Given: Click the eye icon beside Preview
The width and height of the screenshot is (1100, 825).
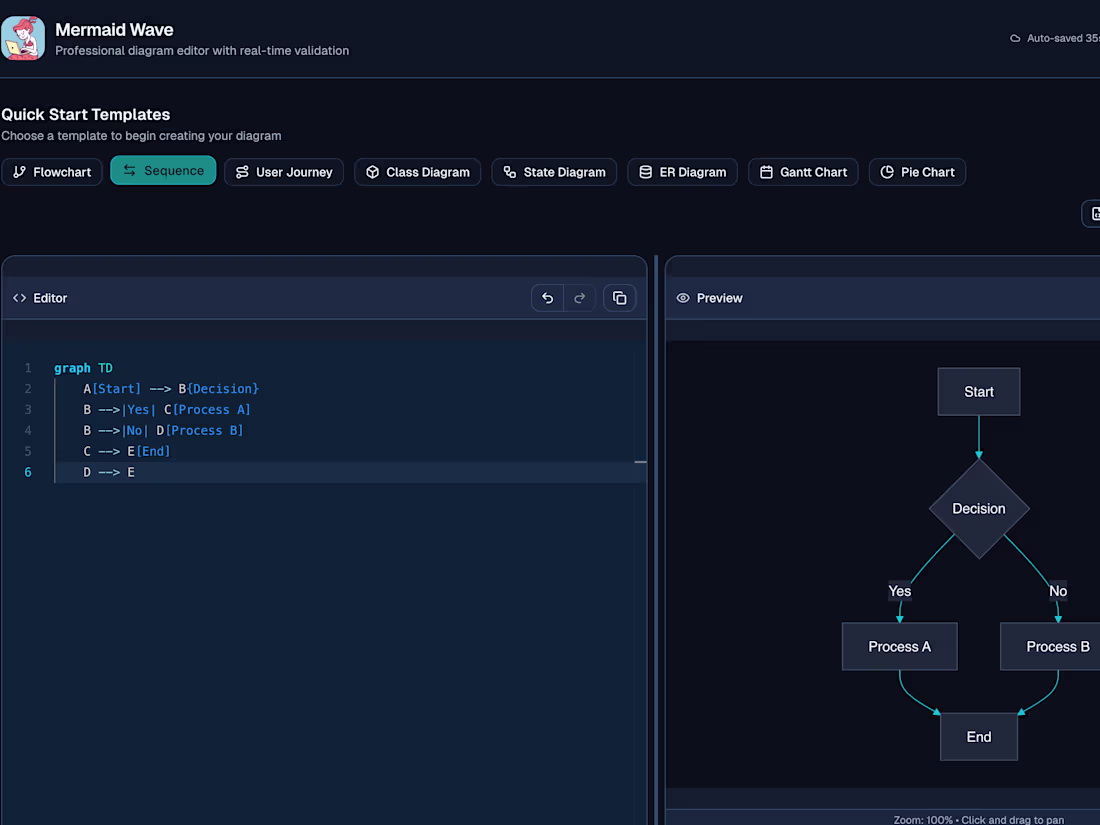Looking at the screenshot, I should tap(683, 298).
